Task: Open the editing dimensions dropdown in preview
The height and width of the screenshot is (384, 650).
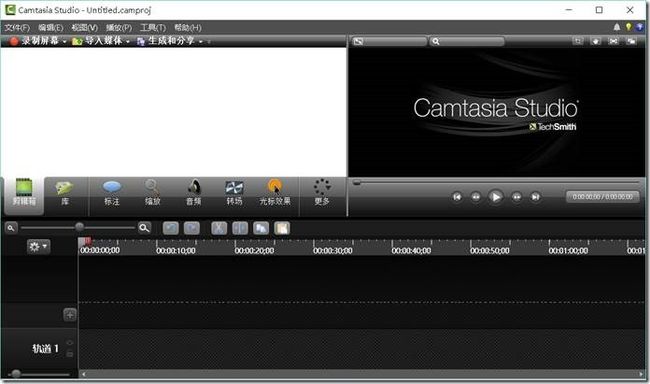Action: pyautogui.click(x=389, y=41)
